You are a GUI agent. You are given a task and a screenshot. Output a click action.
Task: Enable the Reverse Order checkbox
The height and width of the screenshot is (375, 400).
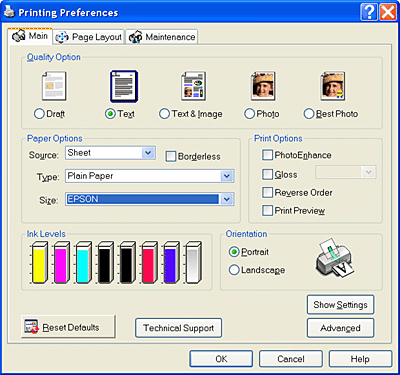coord(267,192)
